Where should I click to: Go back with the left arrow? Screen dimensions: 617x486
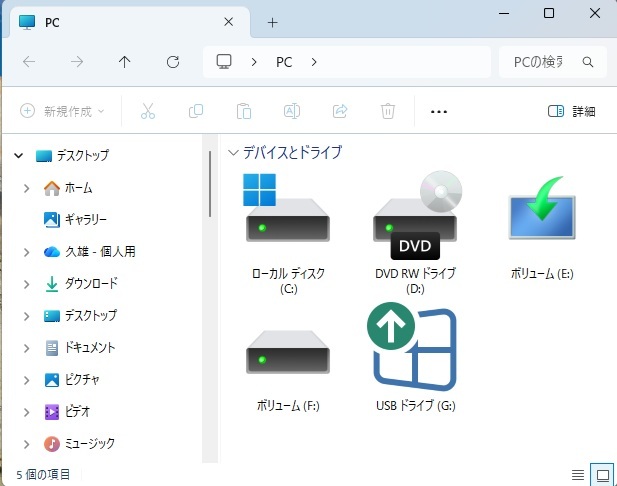pyautogui.click(x=29, y=62)
